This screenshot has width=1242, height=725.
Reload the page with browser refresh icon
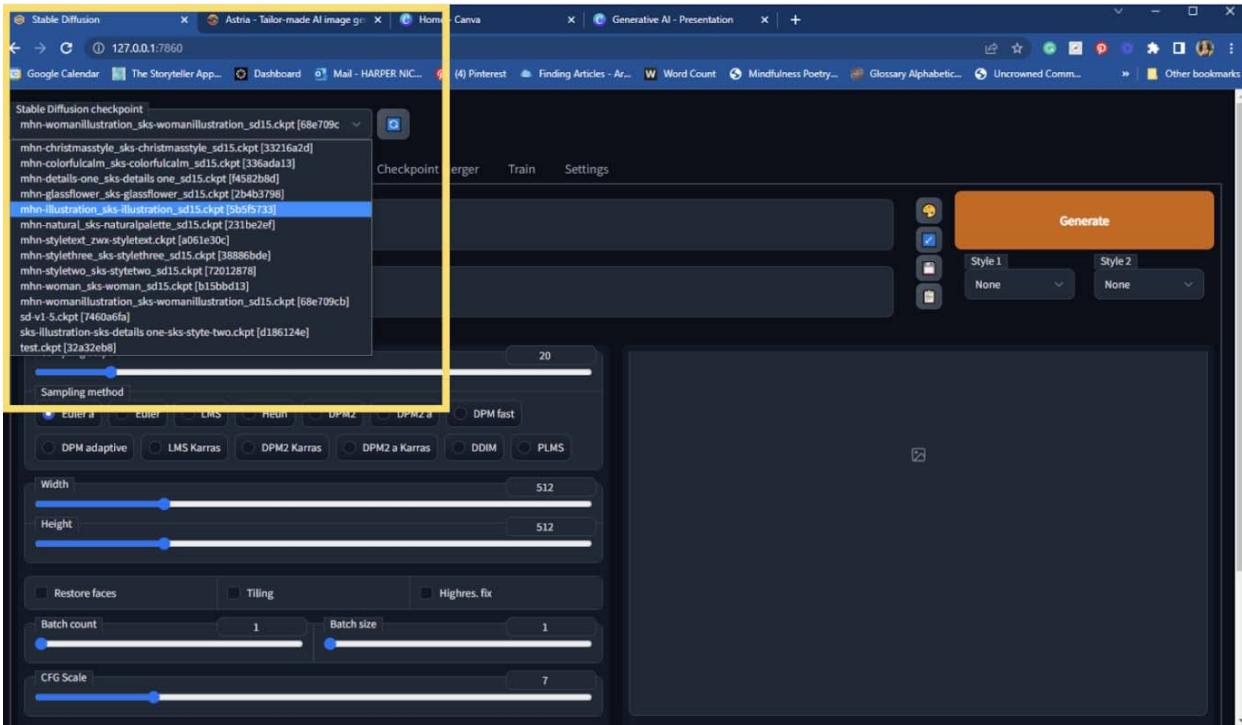point(66,48)
